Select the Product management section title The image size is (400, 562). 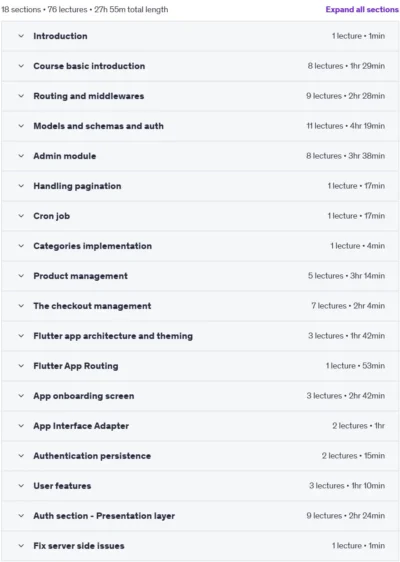coord(80,276)
